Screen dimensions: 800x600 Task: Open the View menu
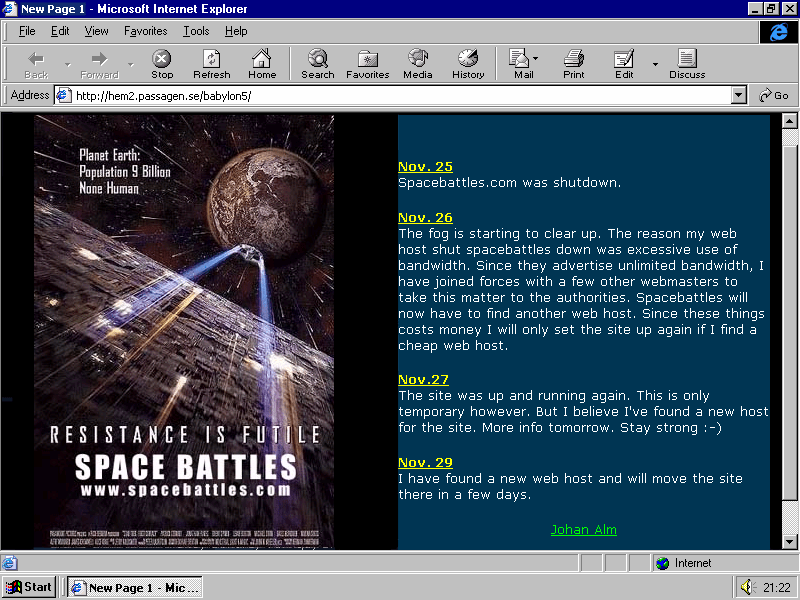96,31
